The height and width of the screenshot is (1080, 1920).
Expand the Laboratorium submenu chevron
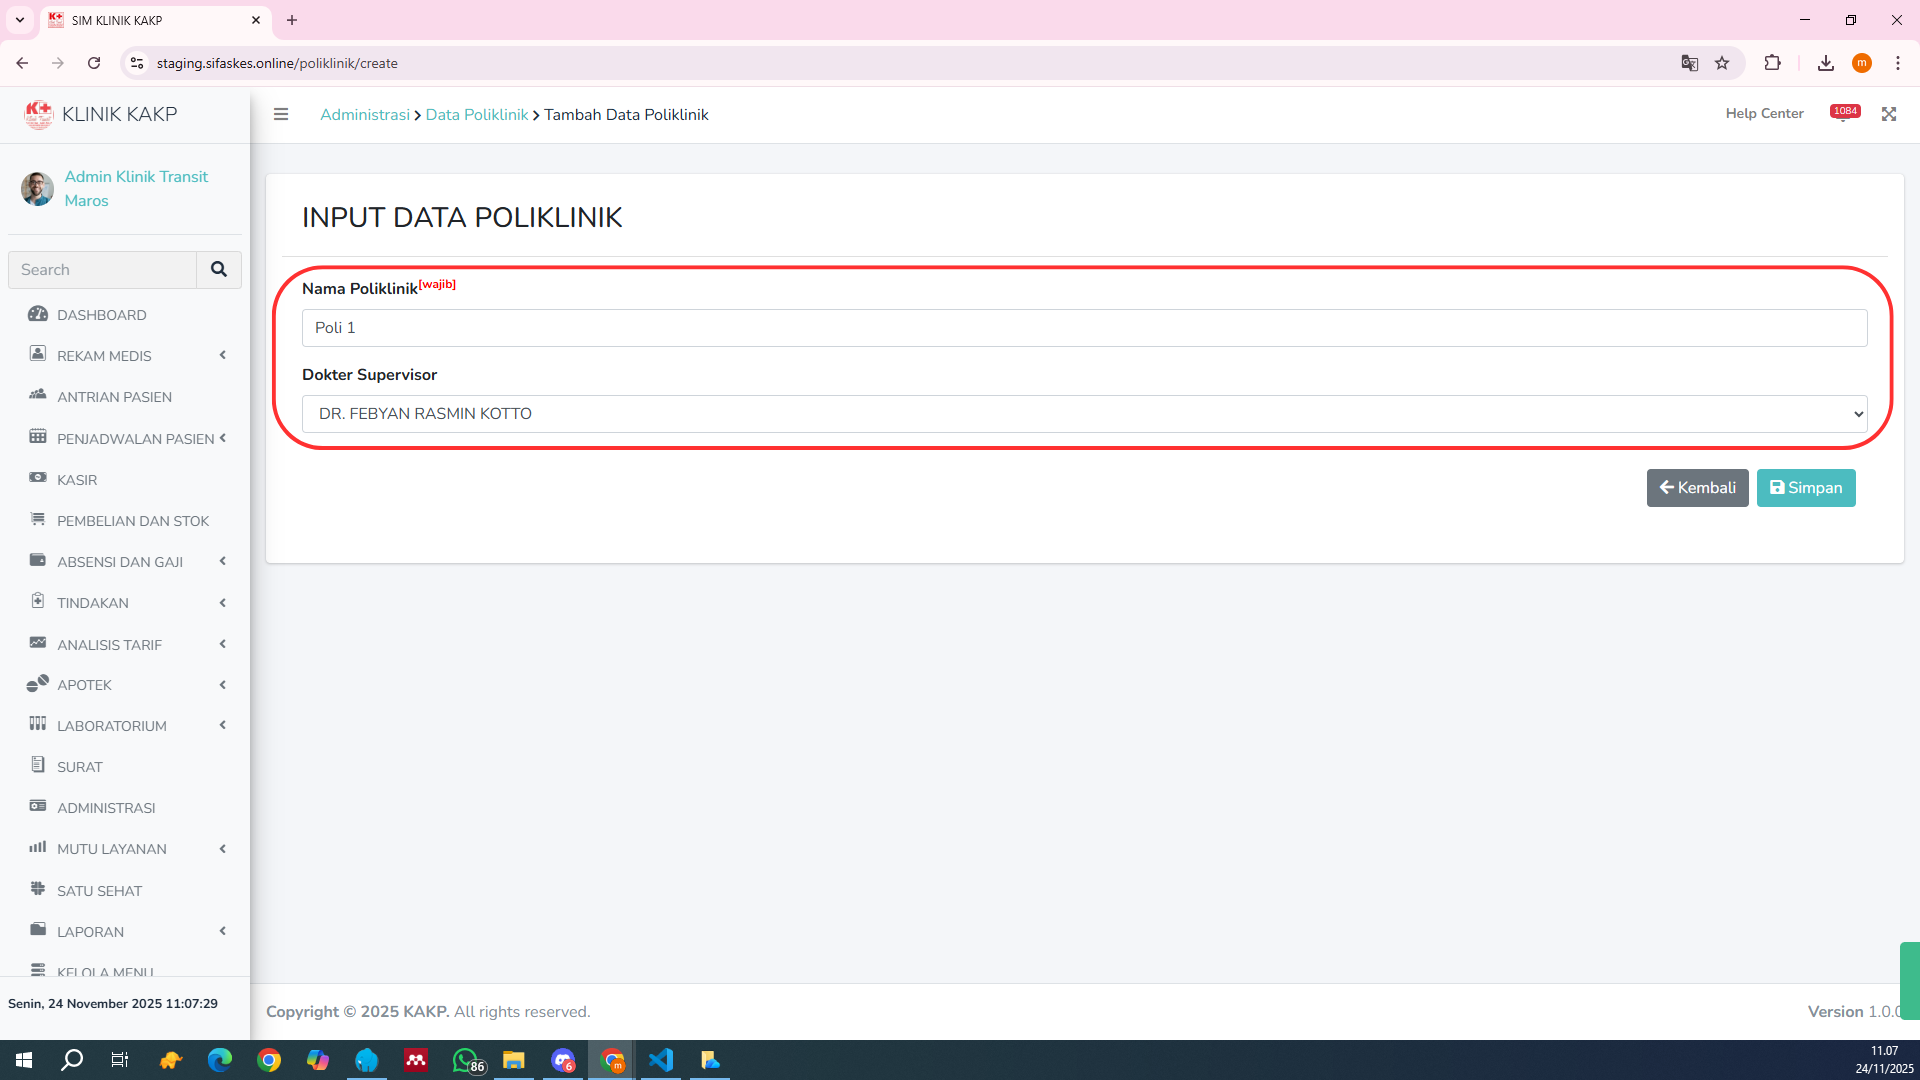[222, 725]
